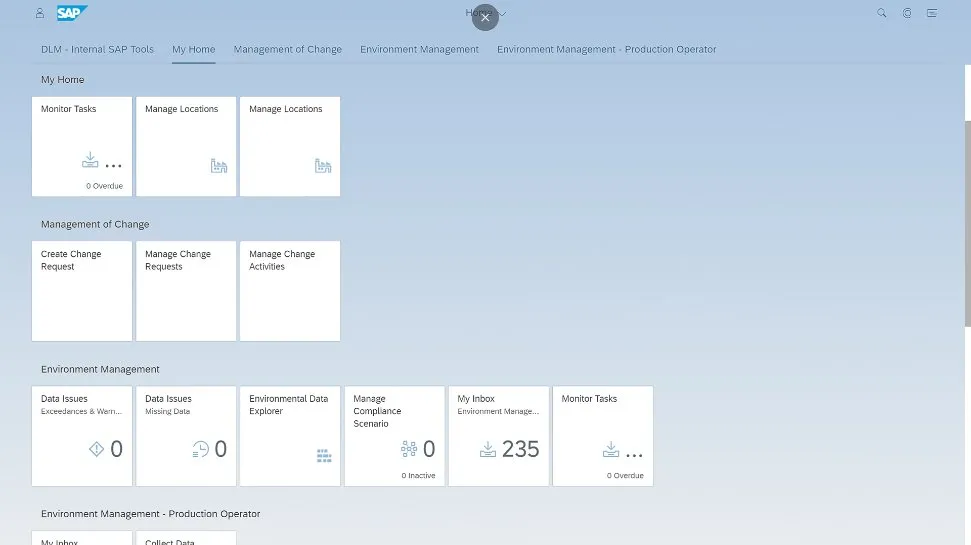The image size is (971, 545).
Task: Open My Inbox tile under Production Operator
Action: [x=82, y=538]
